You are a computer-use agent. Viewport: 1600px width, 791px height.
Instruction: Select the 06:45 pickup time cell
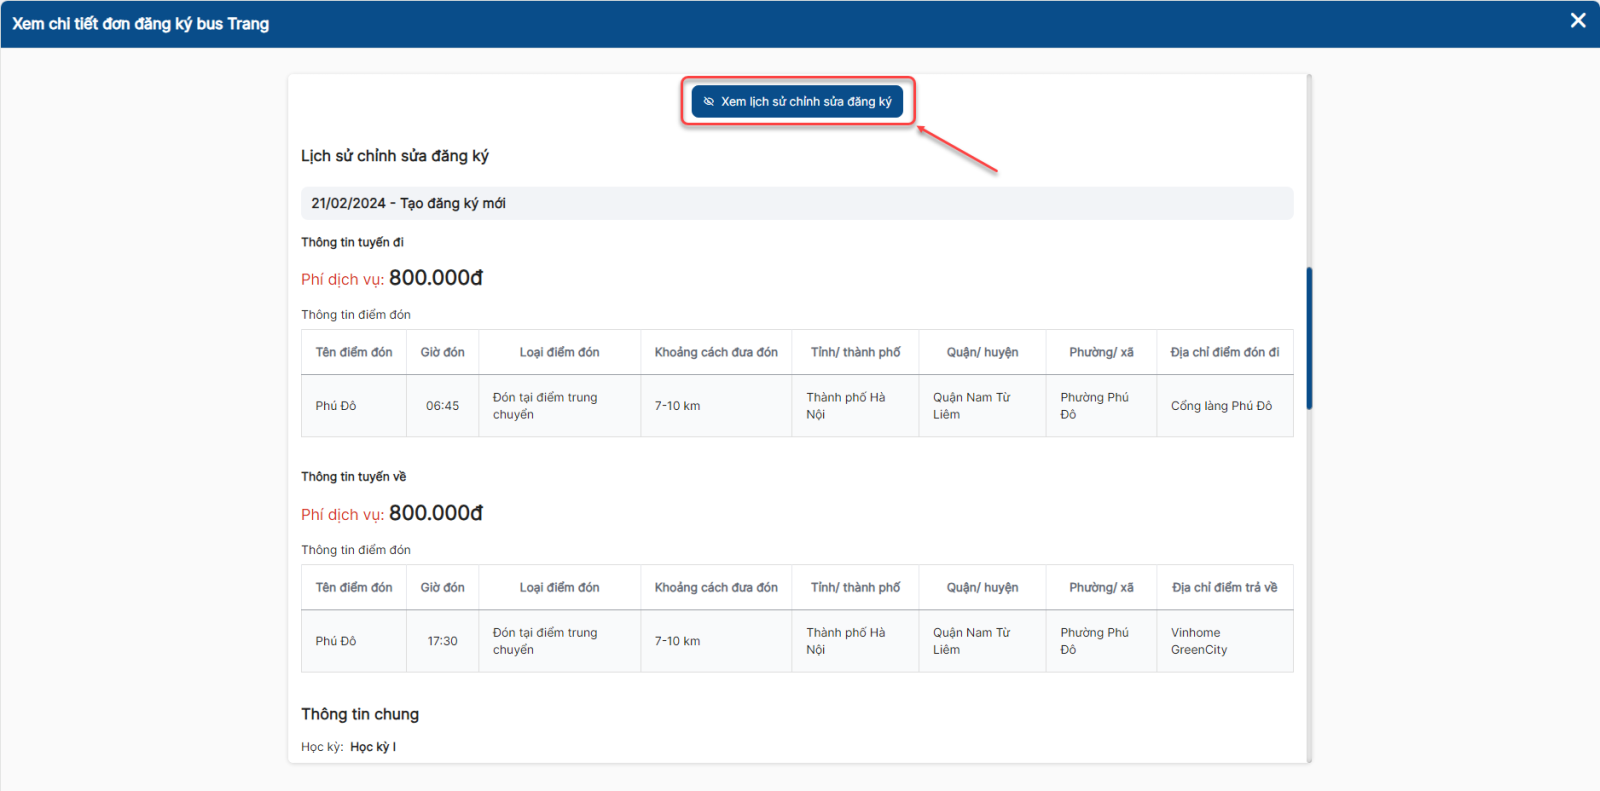tap(442, 406)
